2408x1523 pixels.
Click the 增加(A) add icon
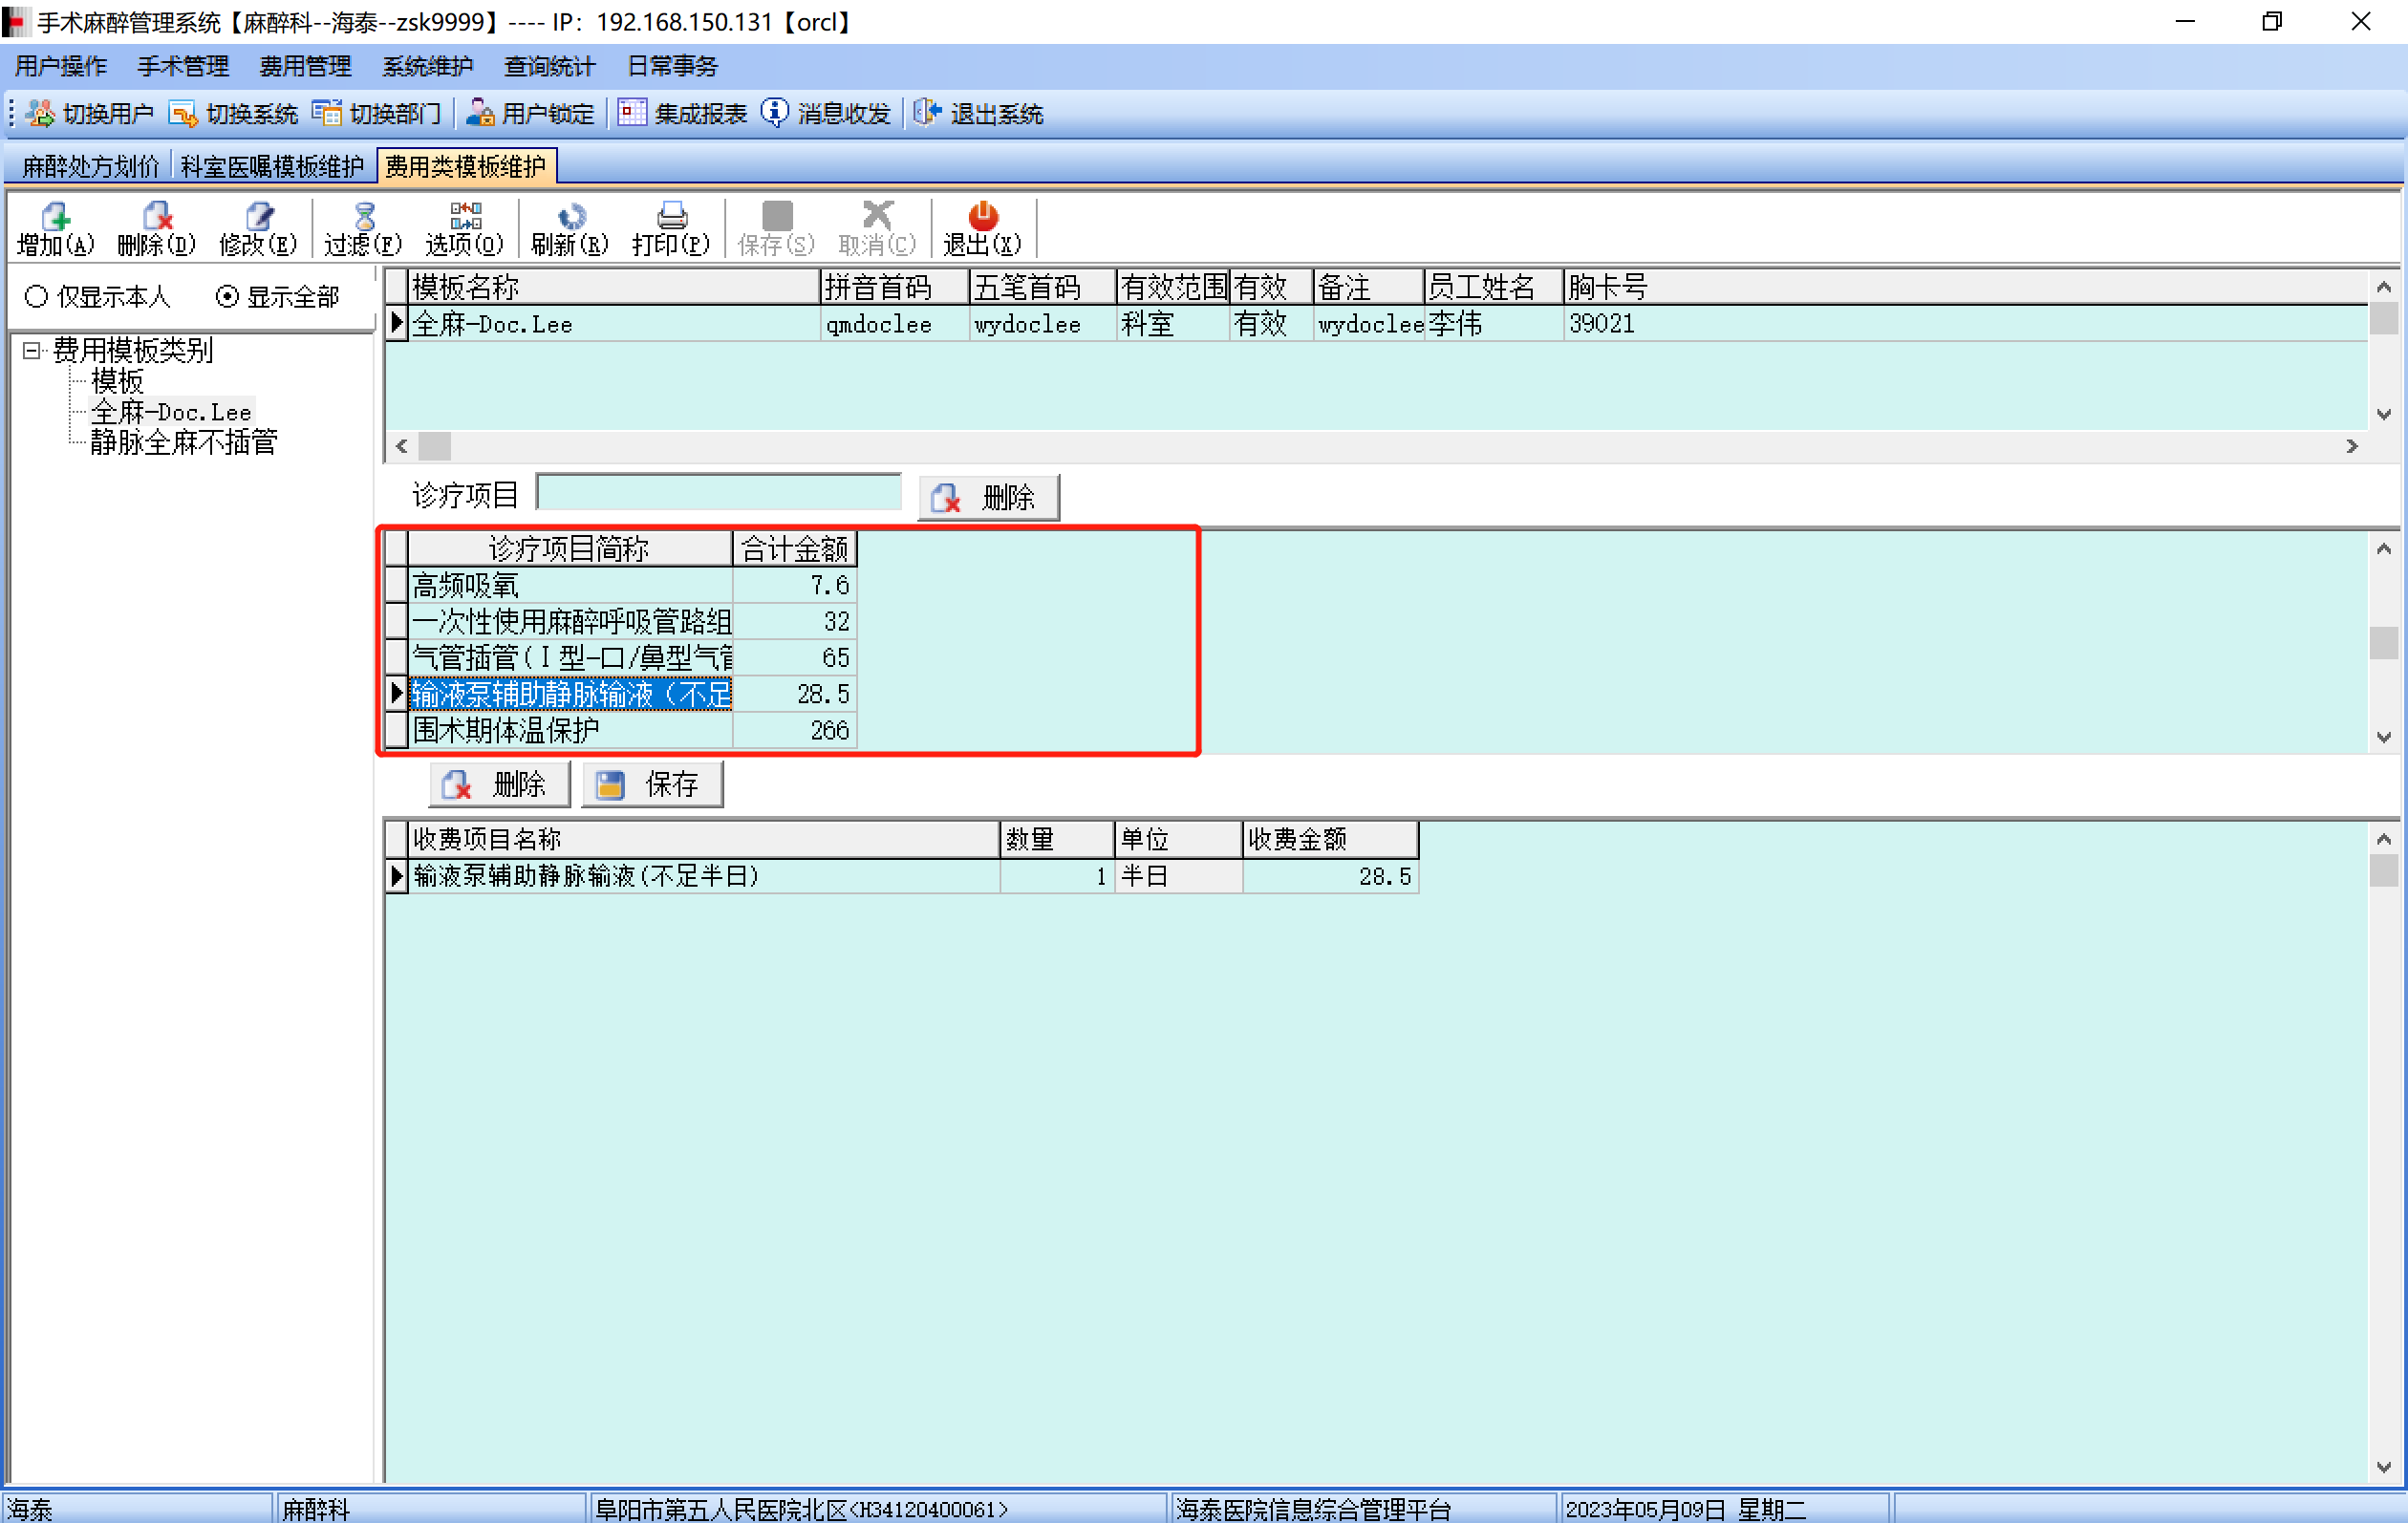point(55,217)
